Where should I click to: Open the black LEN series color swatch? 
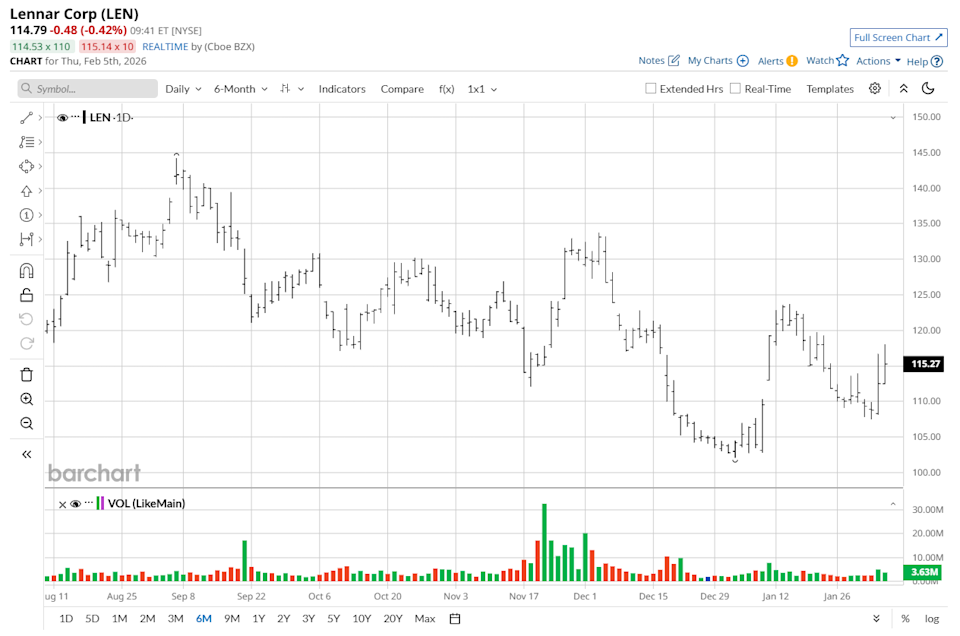pos(84,117)
